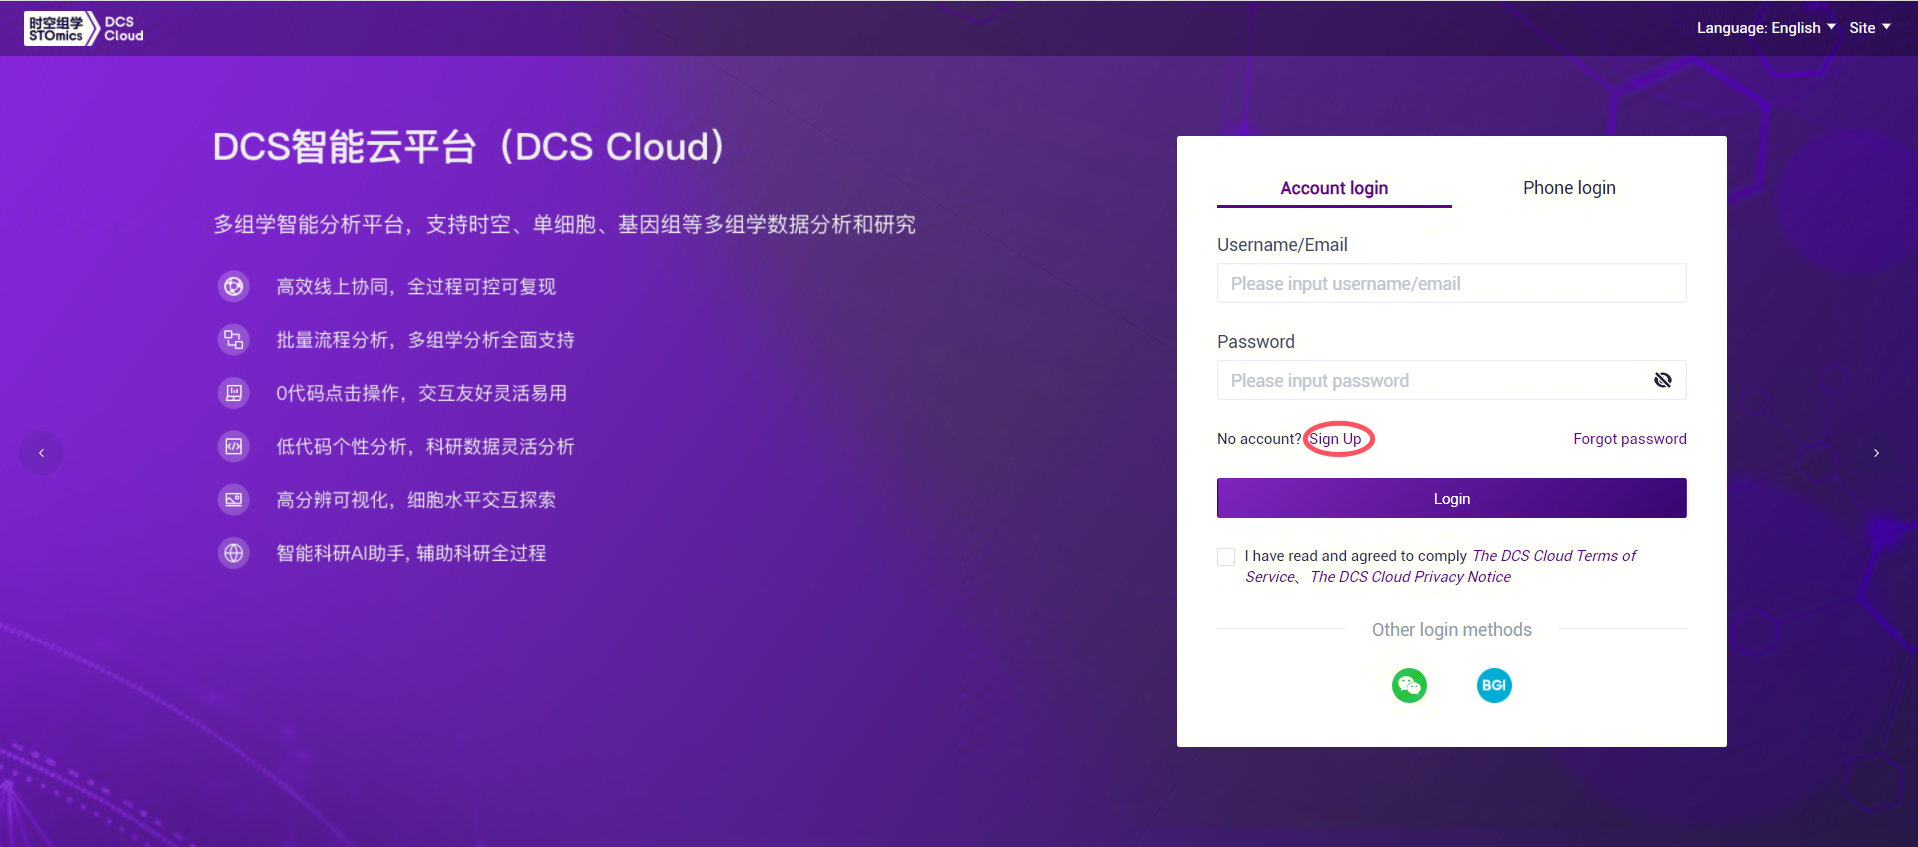The image size is (1918, 847).
Task: Click icon beside 0代码点击操作 feature
Action: pyautogui.click(x=234, y=393)
